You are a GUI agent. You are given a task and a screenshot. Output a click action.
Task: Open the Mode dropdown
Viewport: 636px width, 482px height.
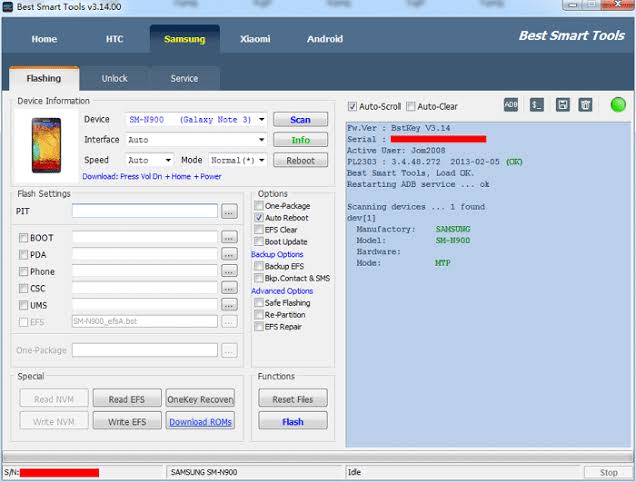coord(262,160)
